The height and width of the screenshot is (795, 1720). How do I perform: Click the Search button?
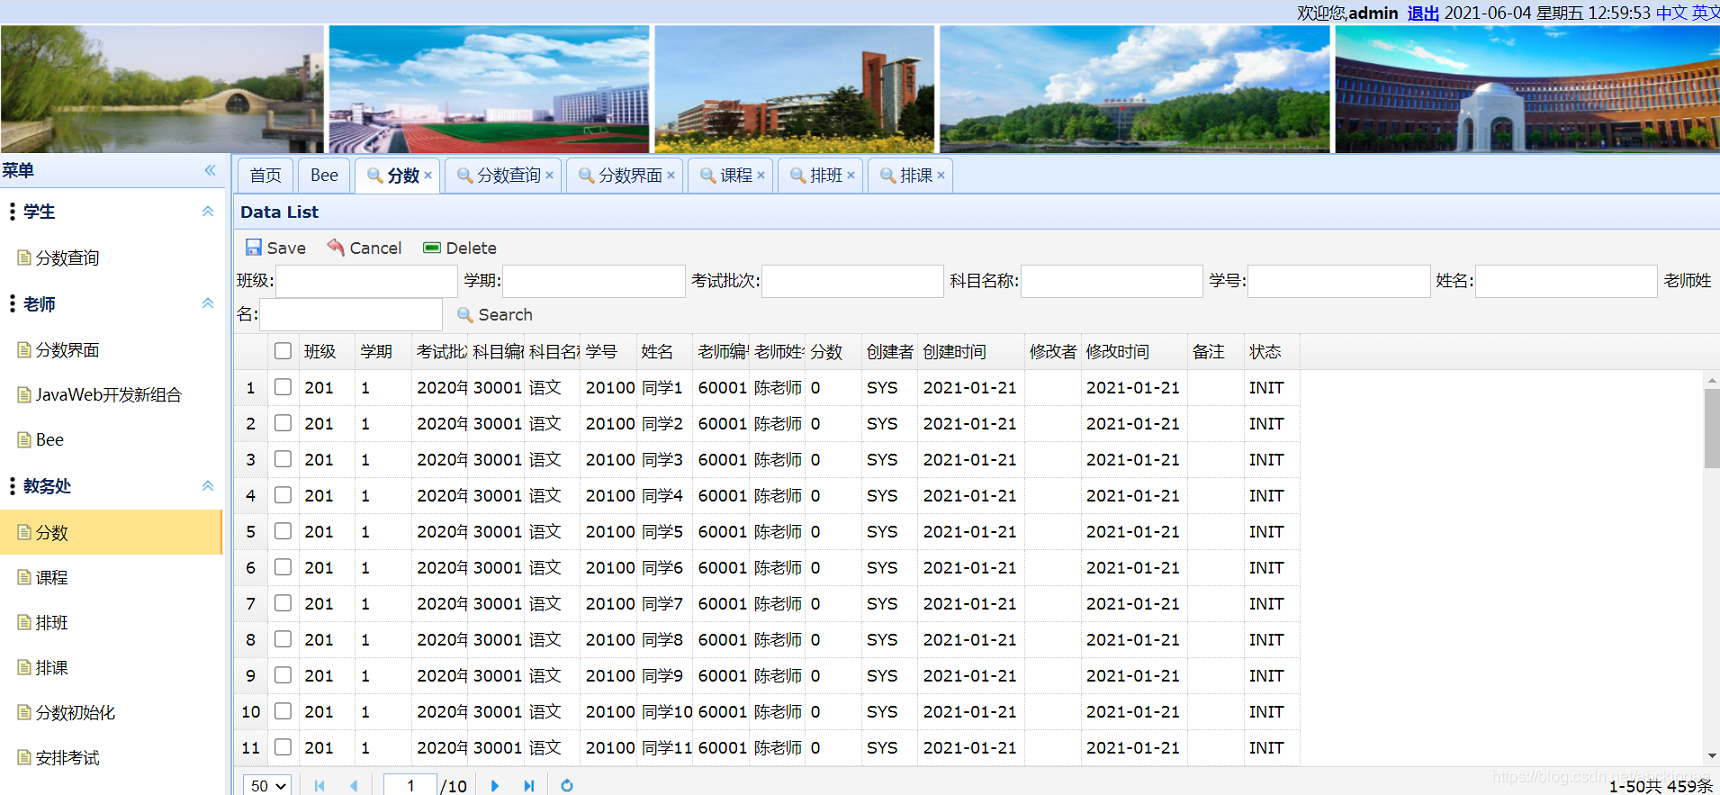[x=494, y=315]
